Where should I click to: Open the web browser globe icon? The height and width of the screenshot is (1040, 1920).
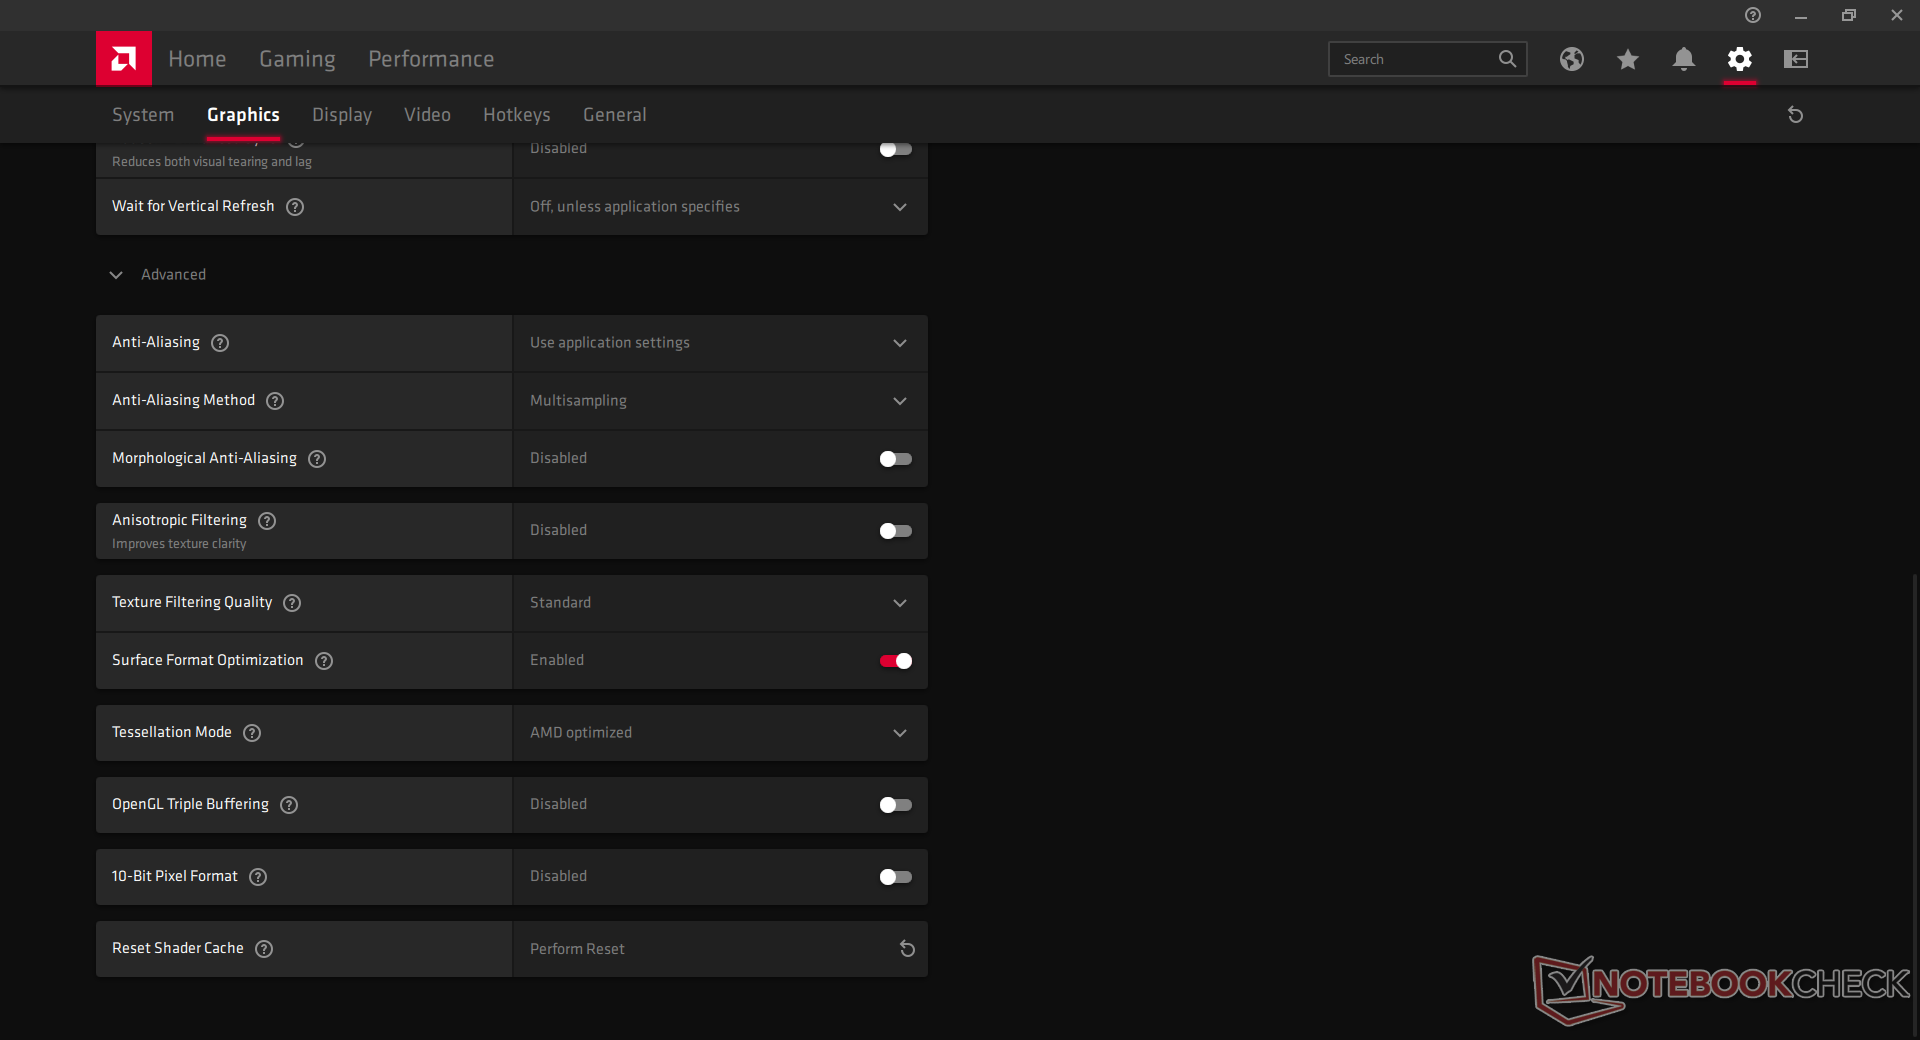[x=1571, y=59]
